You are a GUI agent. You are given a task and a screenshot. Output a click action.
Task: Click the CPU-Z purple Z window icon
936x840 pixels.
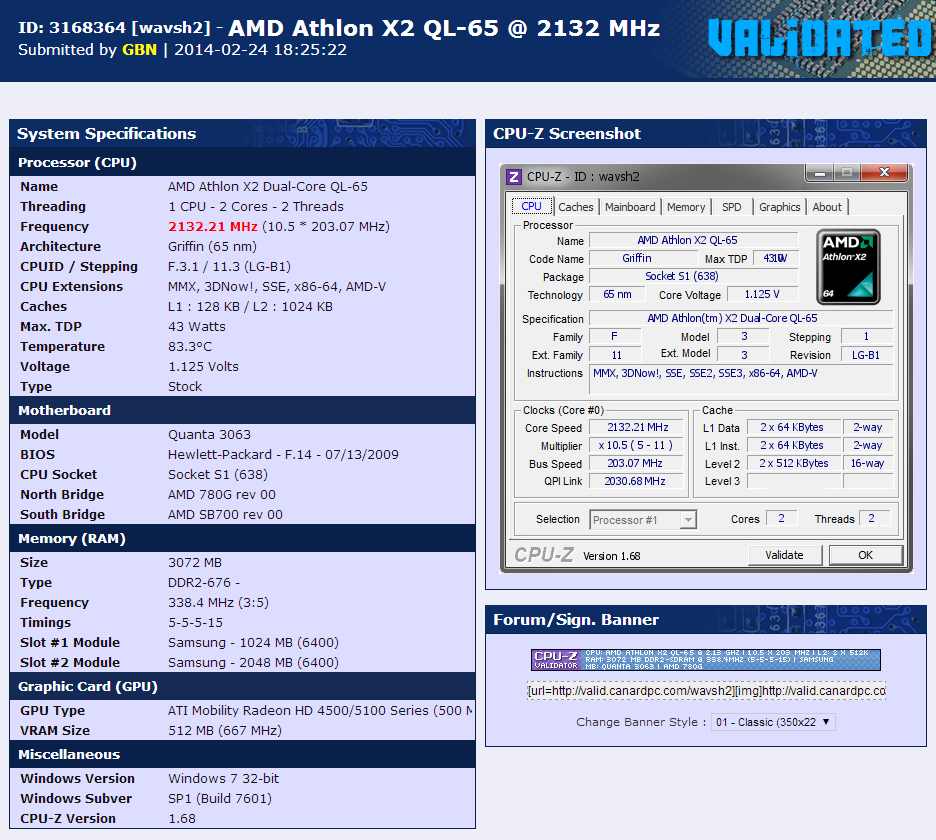(513, 177)
